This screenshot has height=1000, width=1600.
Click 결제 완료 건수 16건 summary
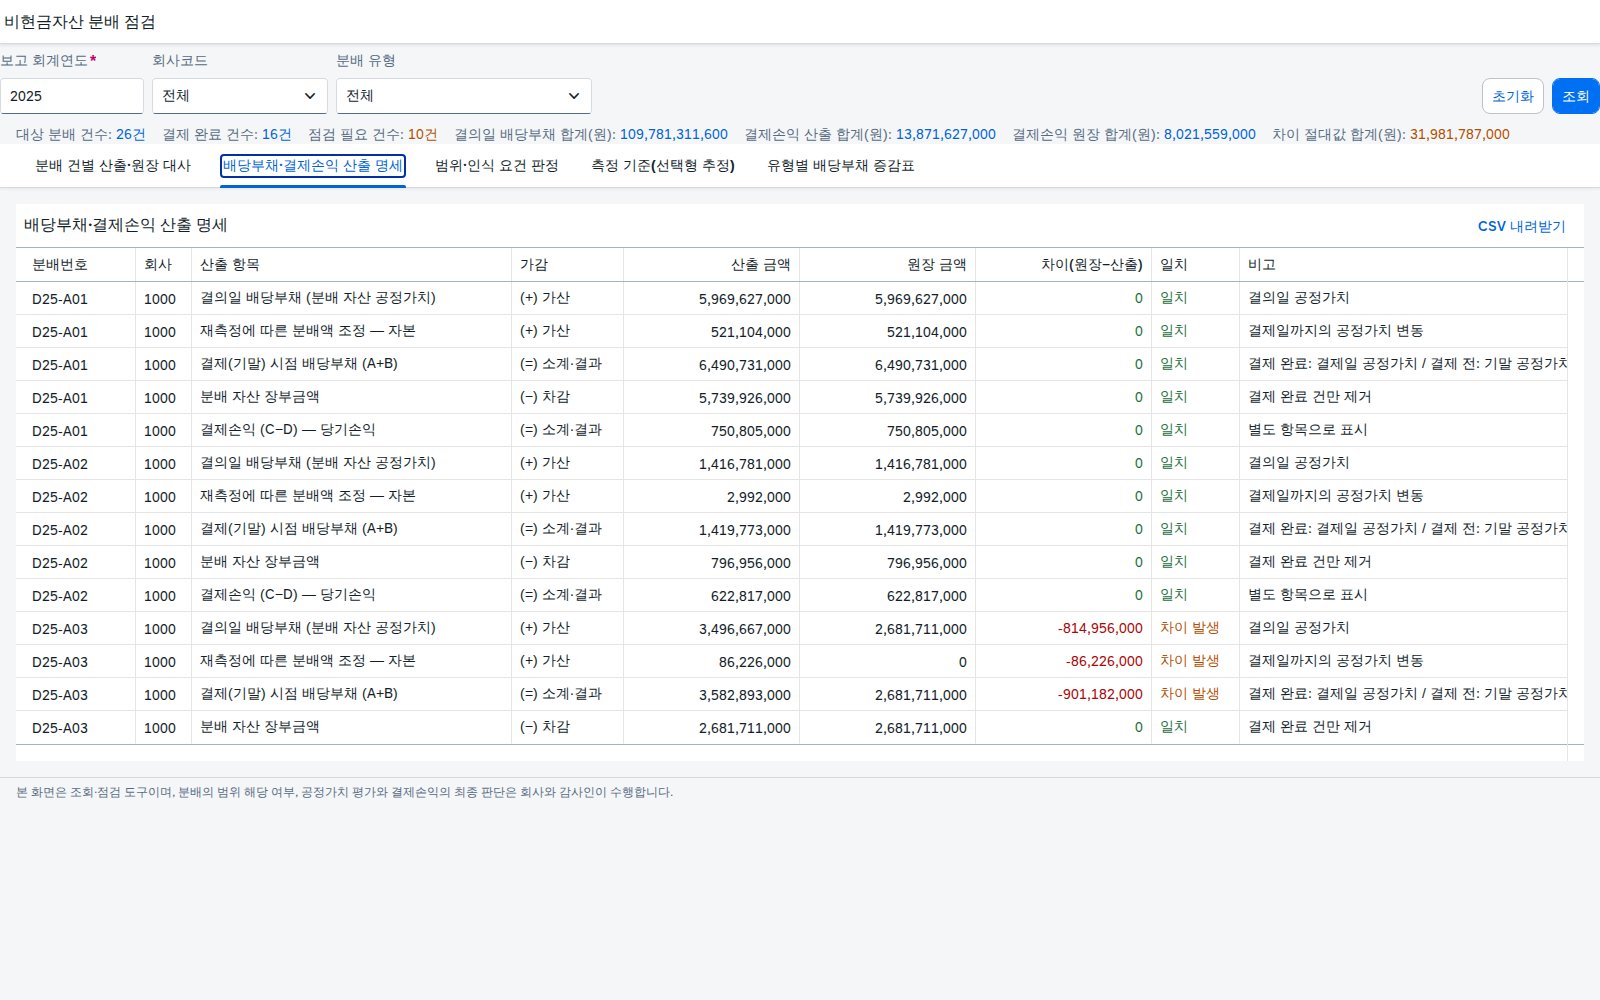click(x=227, y=134)
